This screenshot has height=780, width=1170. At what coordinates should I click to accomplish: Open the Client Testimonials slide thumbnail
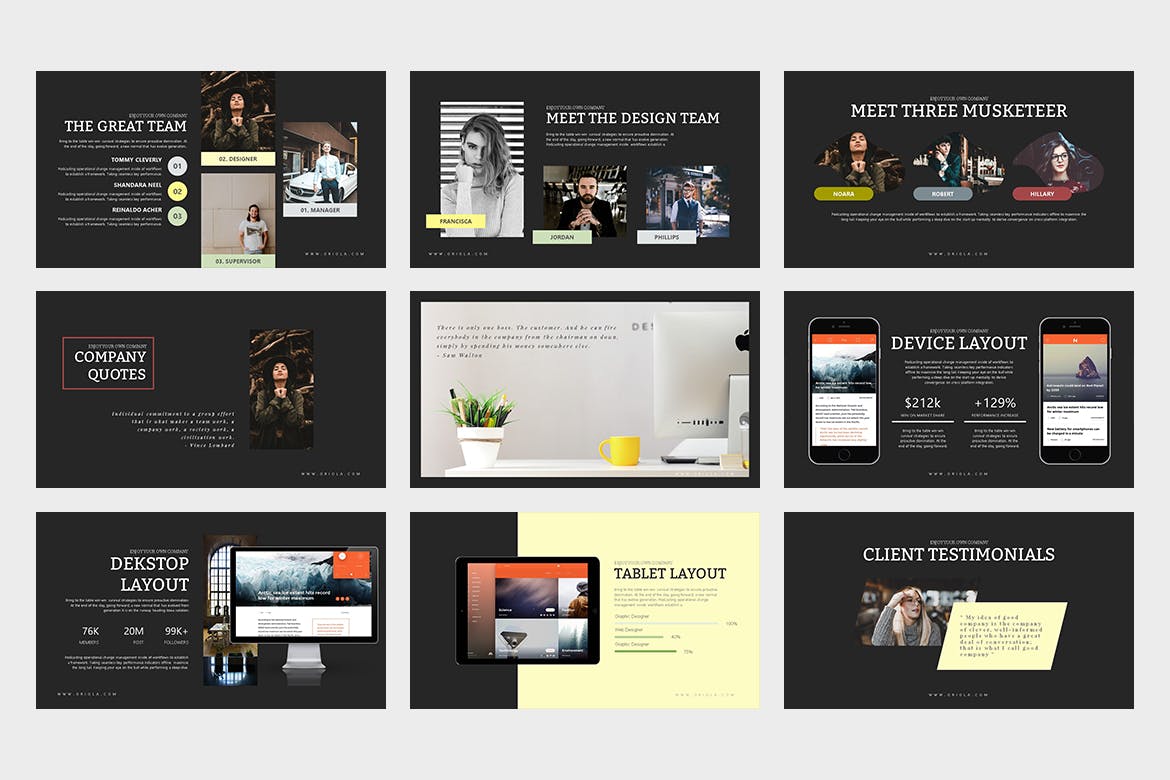tap(958, 610)
